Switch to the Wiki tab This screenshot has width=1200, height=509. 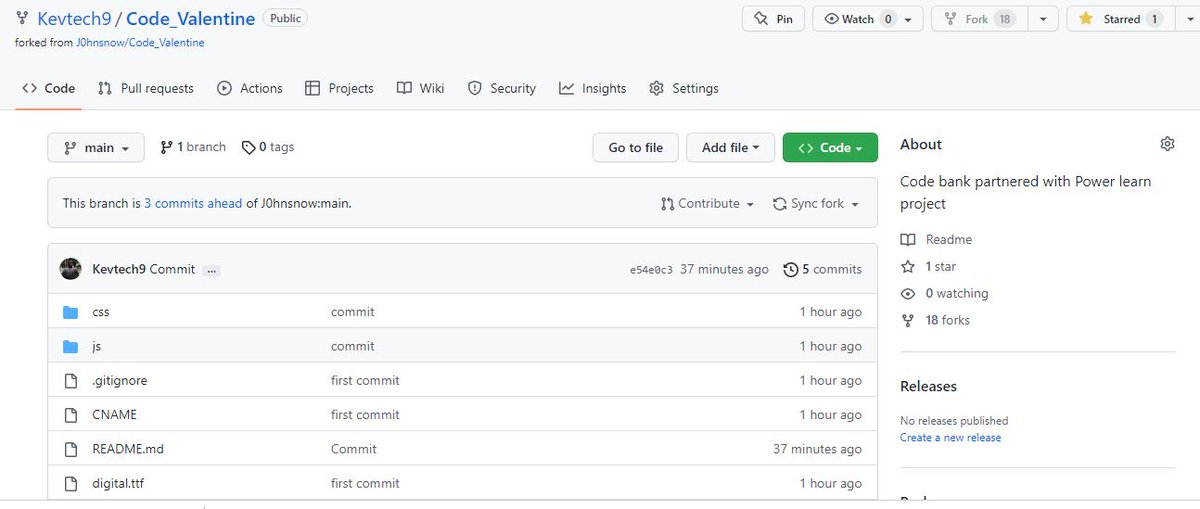click(x=420, y=88)
